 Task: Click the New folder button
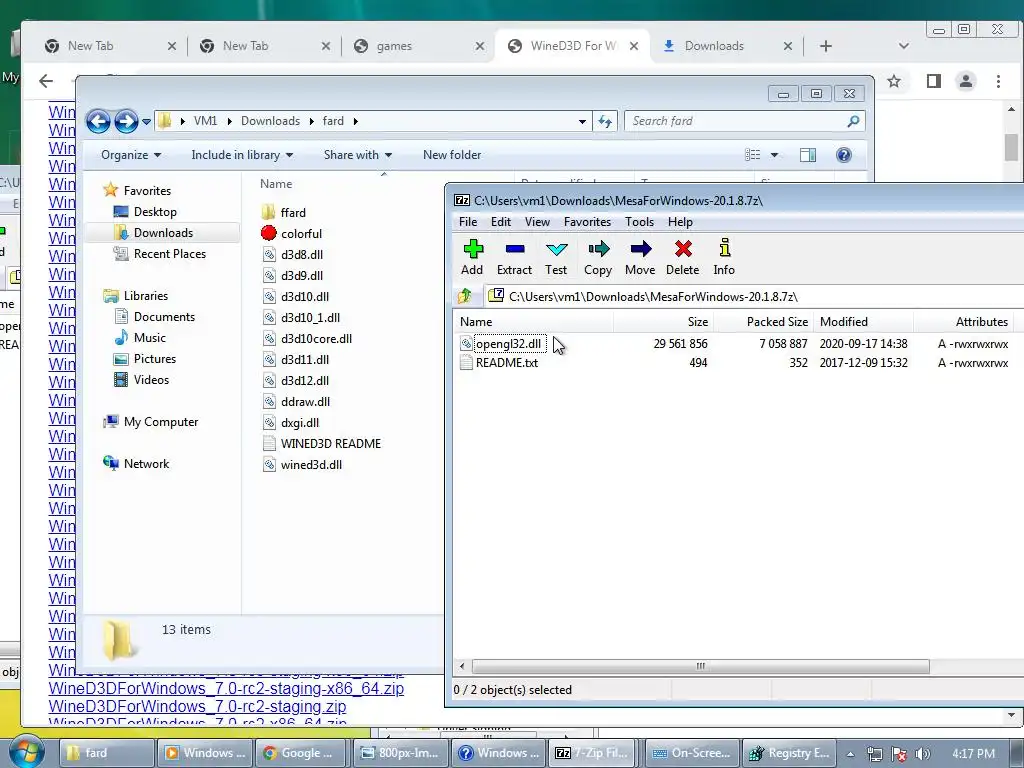coord(452,155)
